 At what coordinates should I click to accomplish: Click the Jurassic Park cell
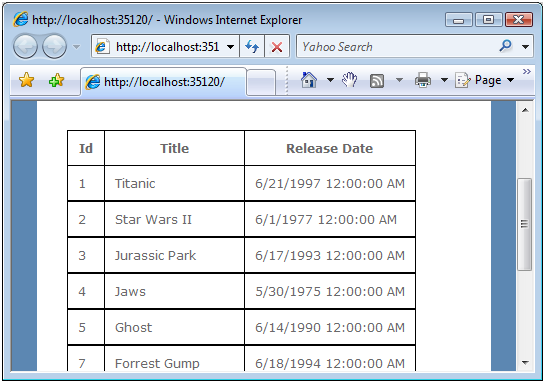174,255
